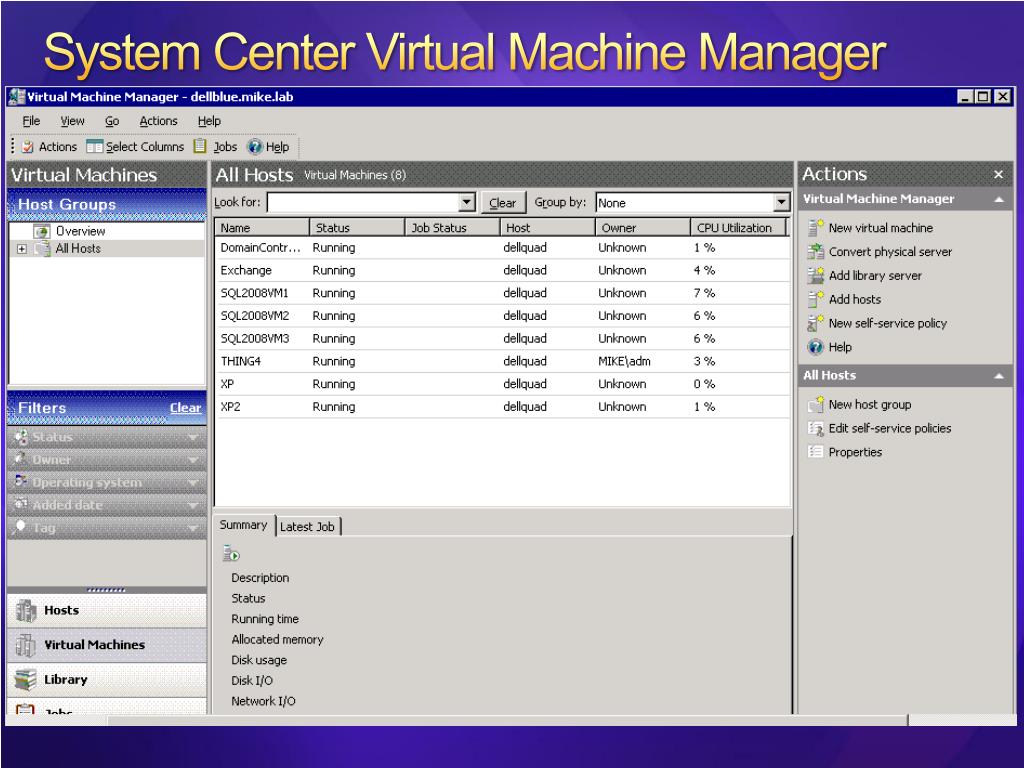Click the Edit self-service policies link
The image size is (1024, 768).
coord(889,428)
